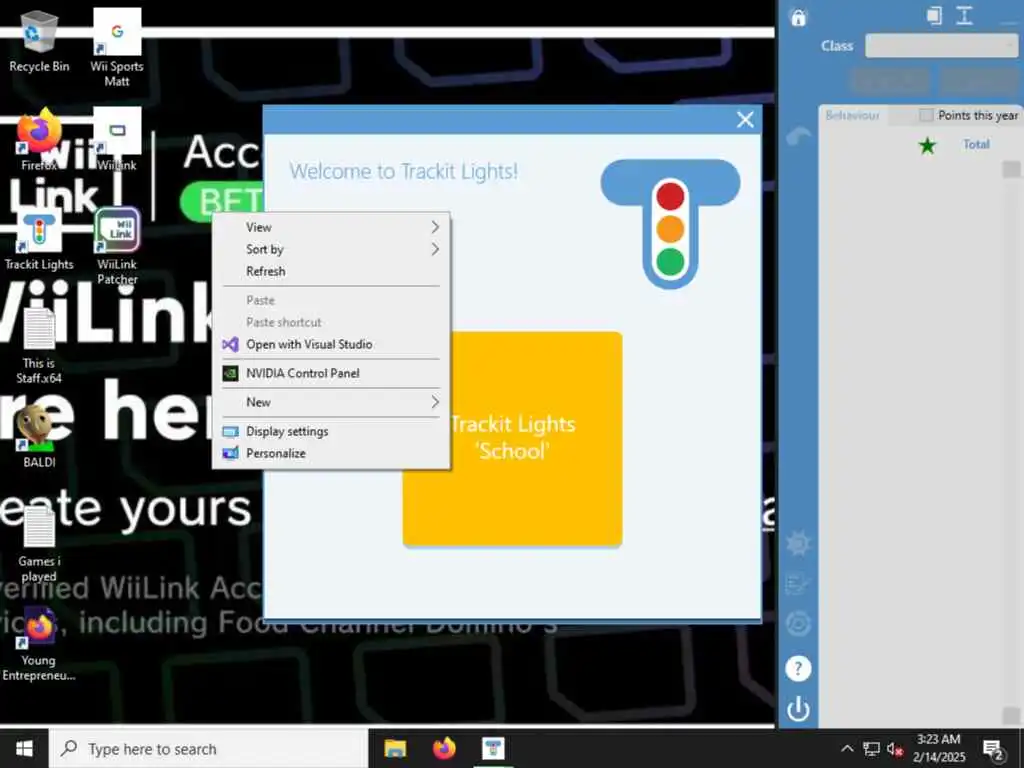Open Firefox from the taskbar
The width and height of the screenshot is (1024, 768).
coord(444,748)
